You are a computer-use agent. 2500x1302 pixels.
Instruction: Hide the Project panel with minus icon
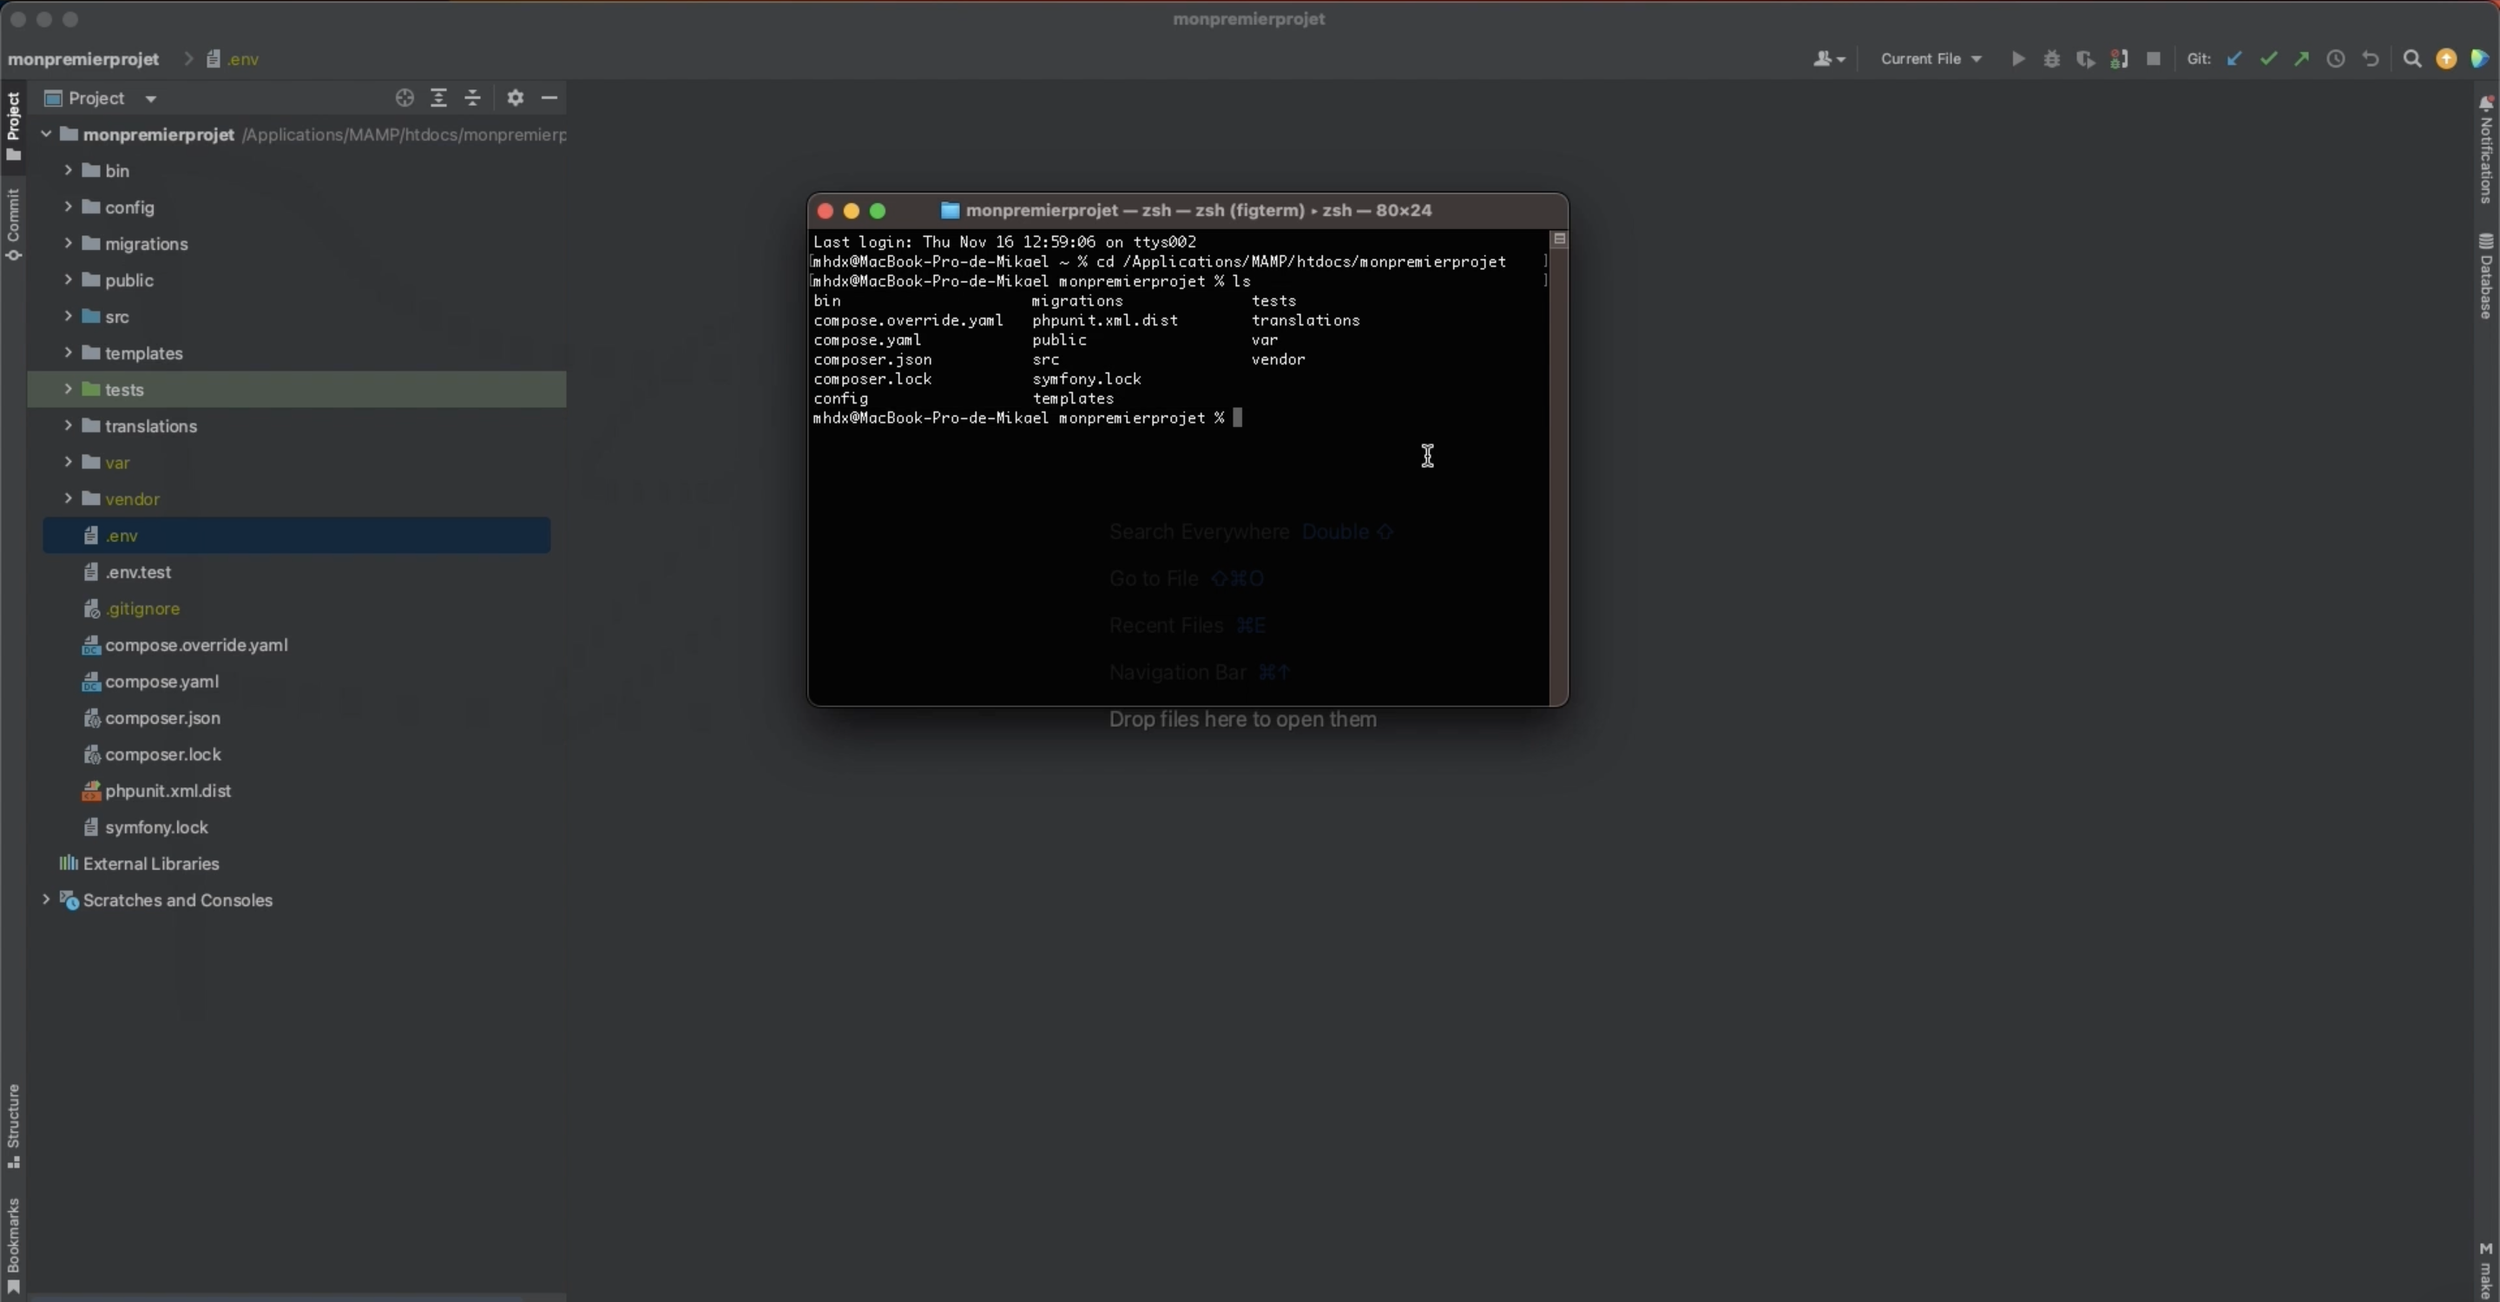pyautogui.click(x=549, y=98)
